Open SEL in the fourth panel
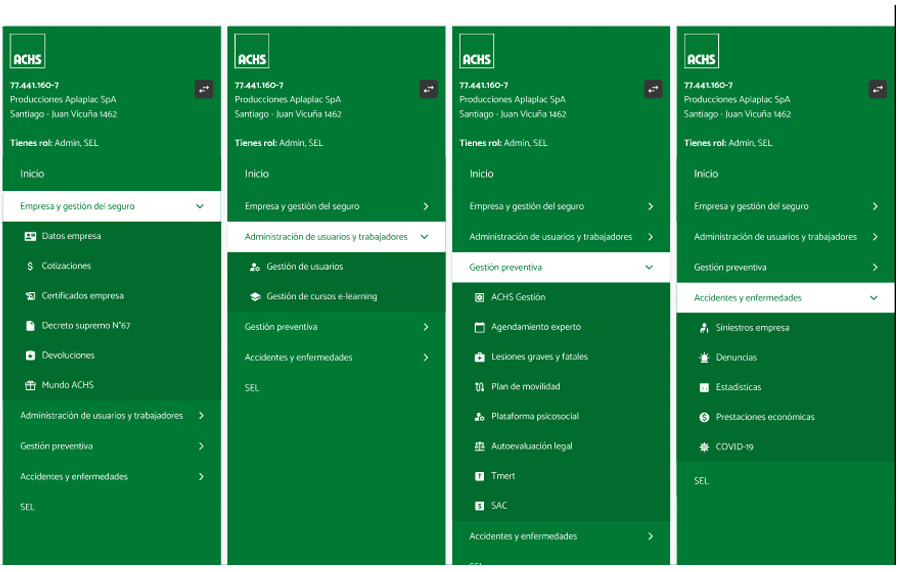The image size is (900, 572). coord(701,481)
